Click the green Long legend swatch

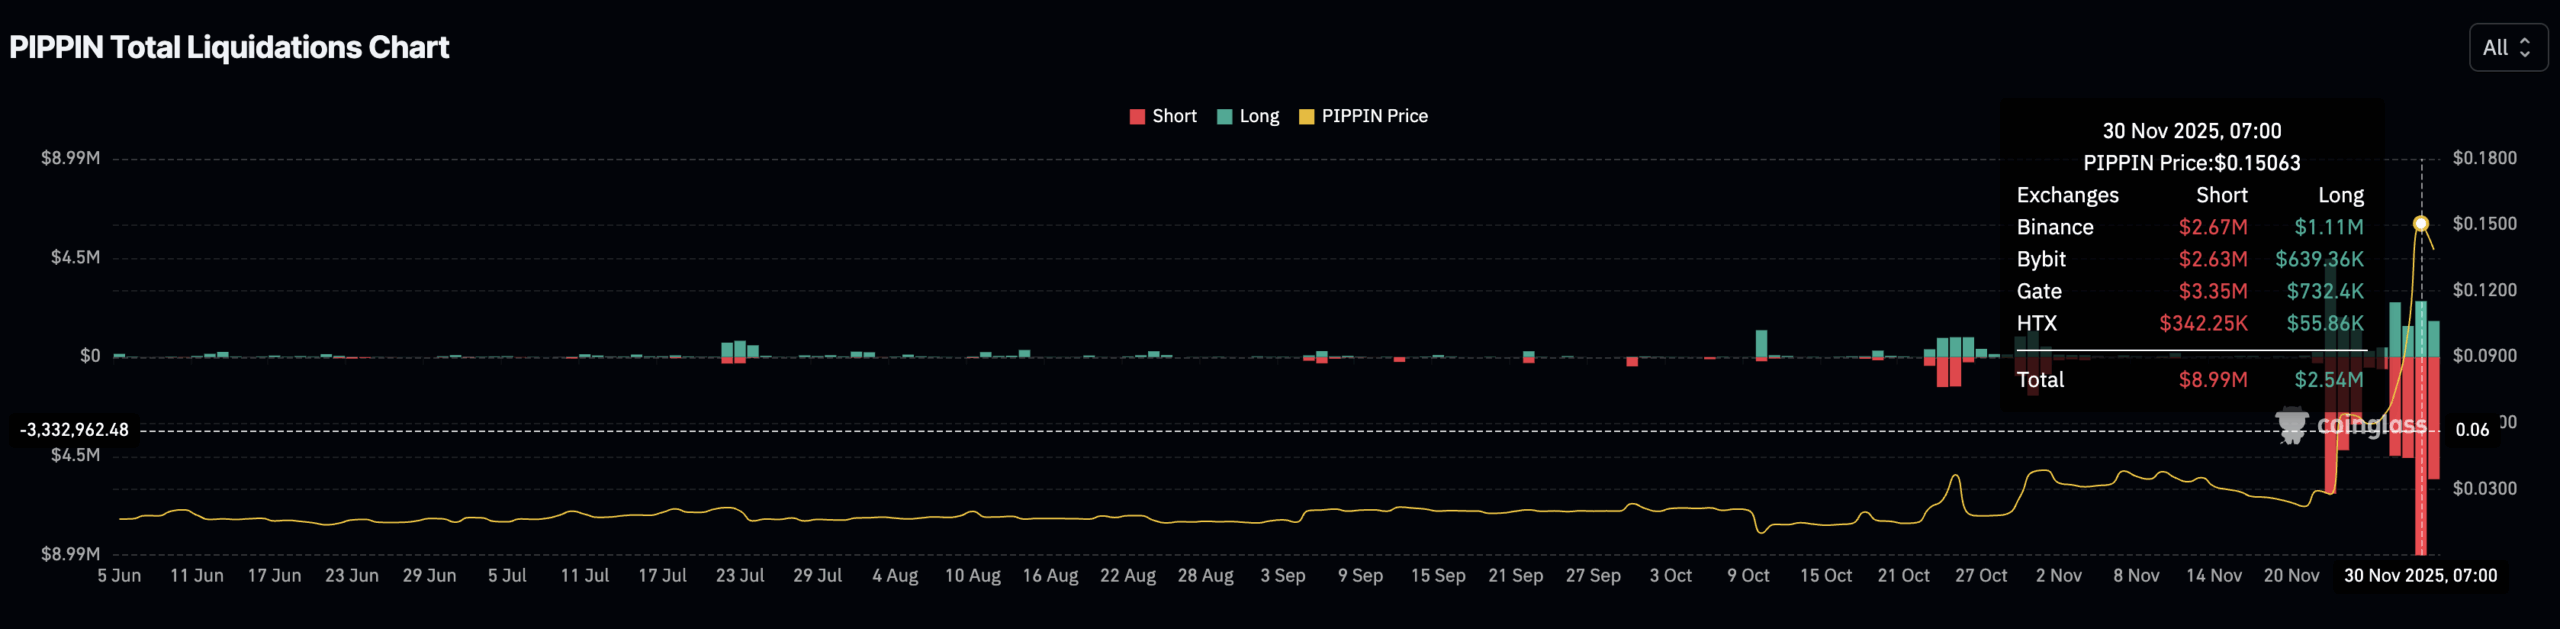[1224, 117]
